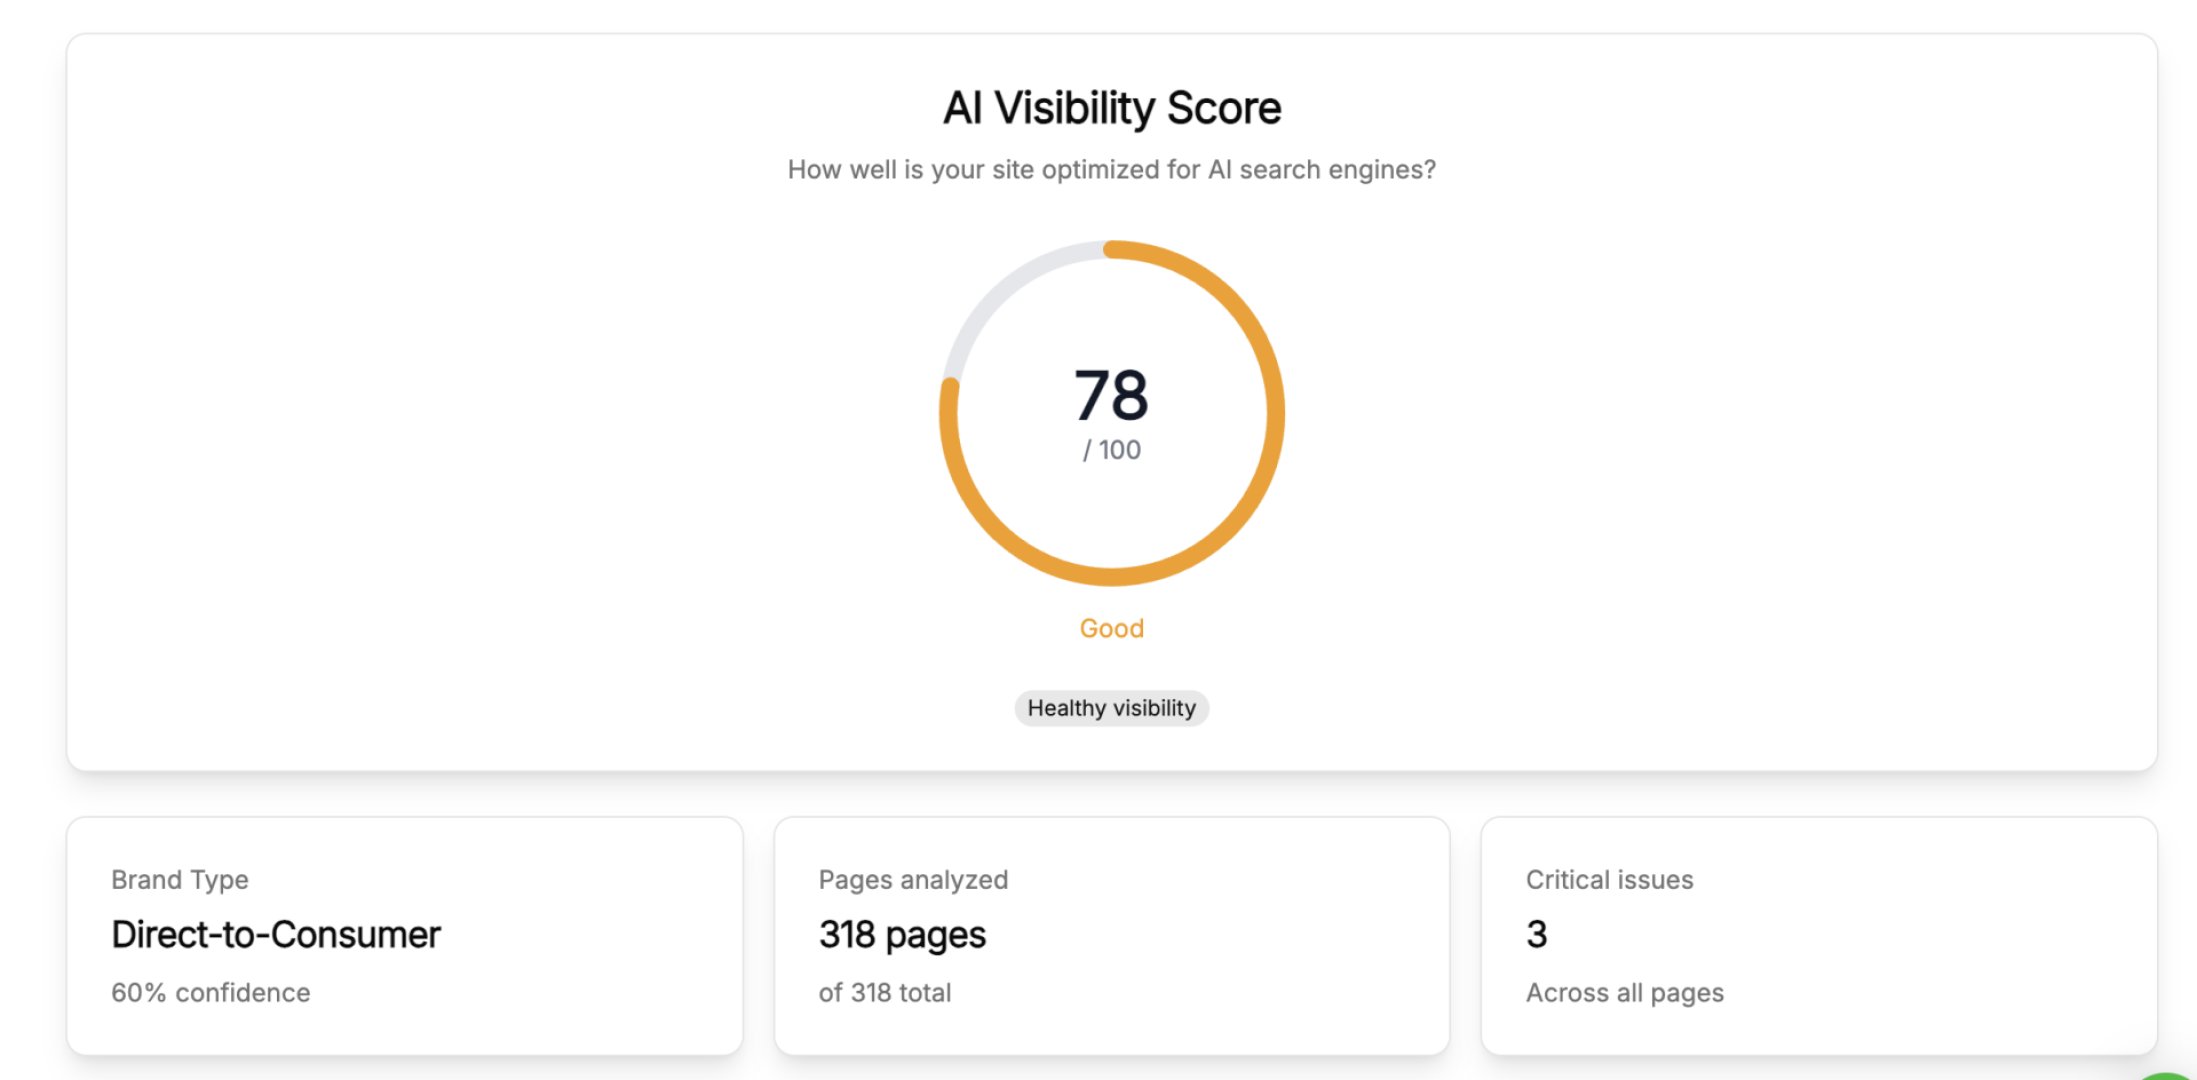This screenshot has height=1080, width=2197.
Task: Select the 'of 318 total' caption
Action: (x=885, y=992)
